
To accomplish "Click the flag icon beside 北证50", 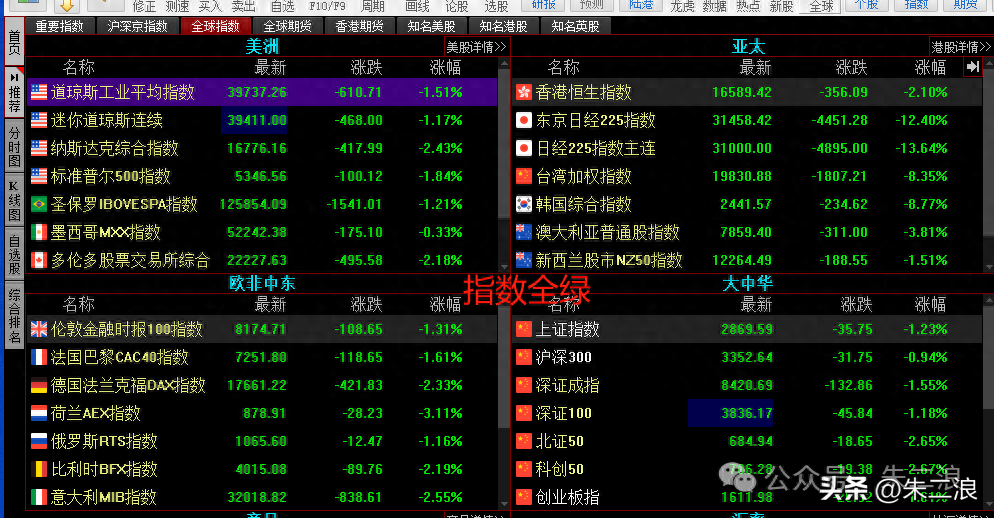I will tap(524, 441).
